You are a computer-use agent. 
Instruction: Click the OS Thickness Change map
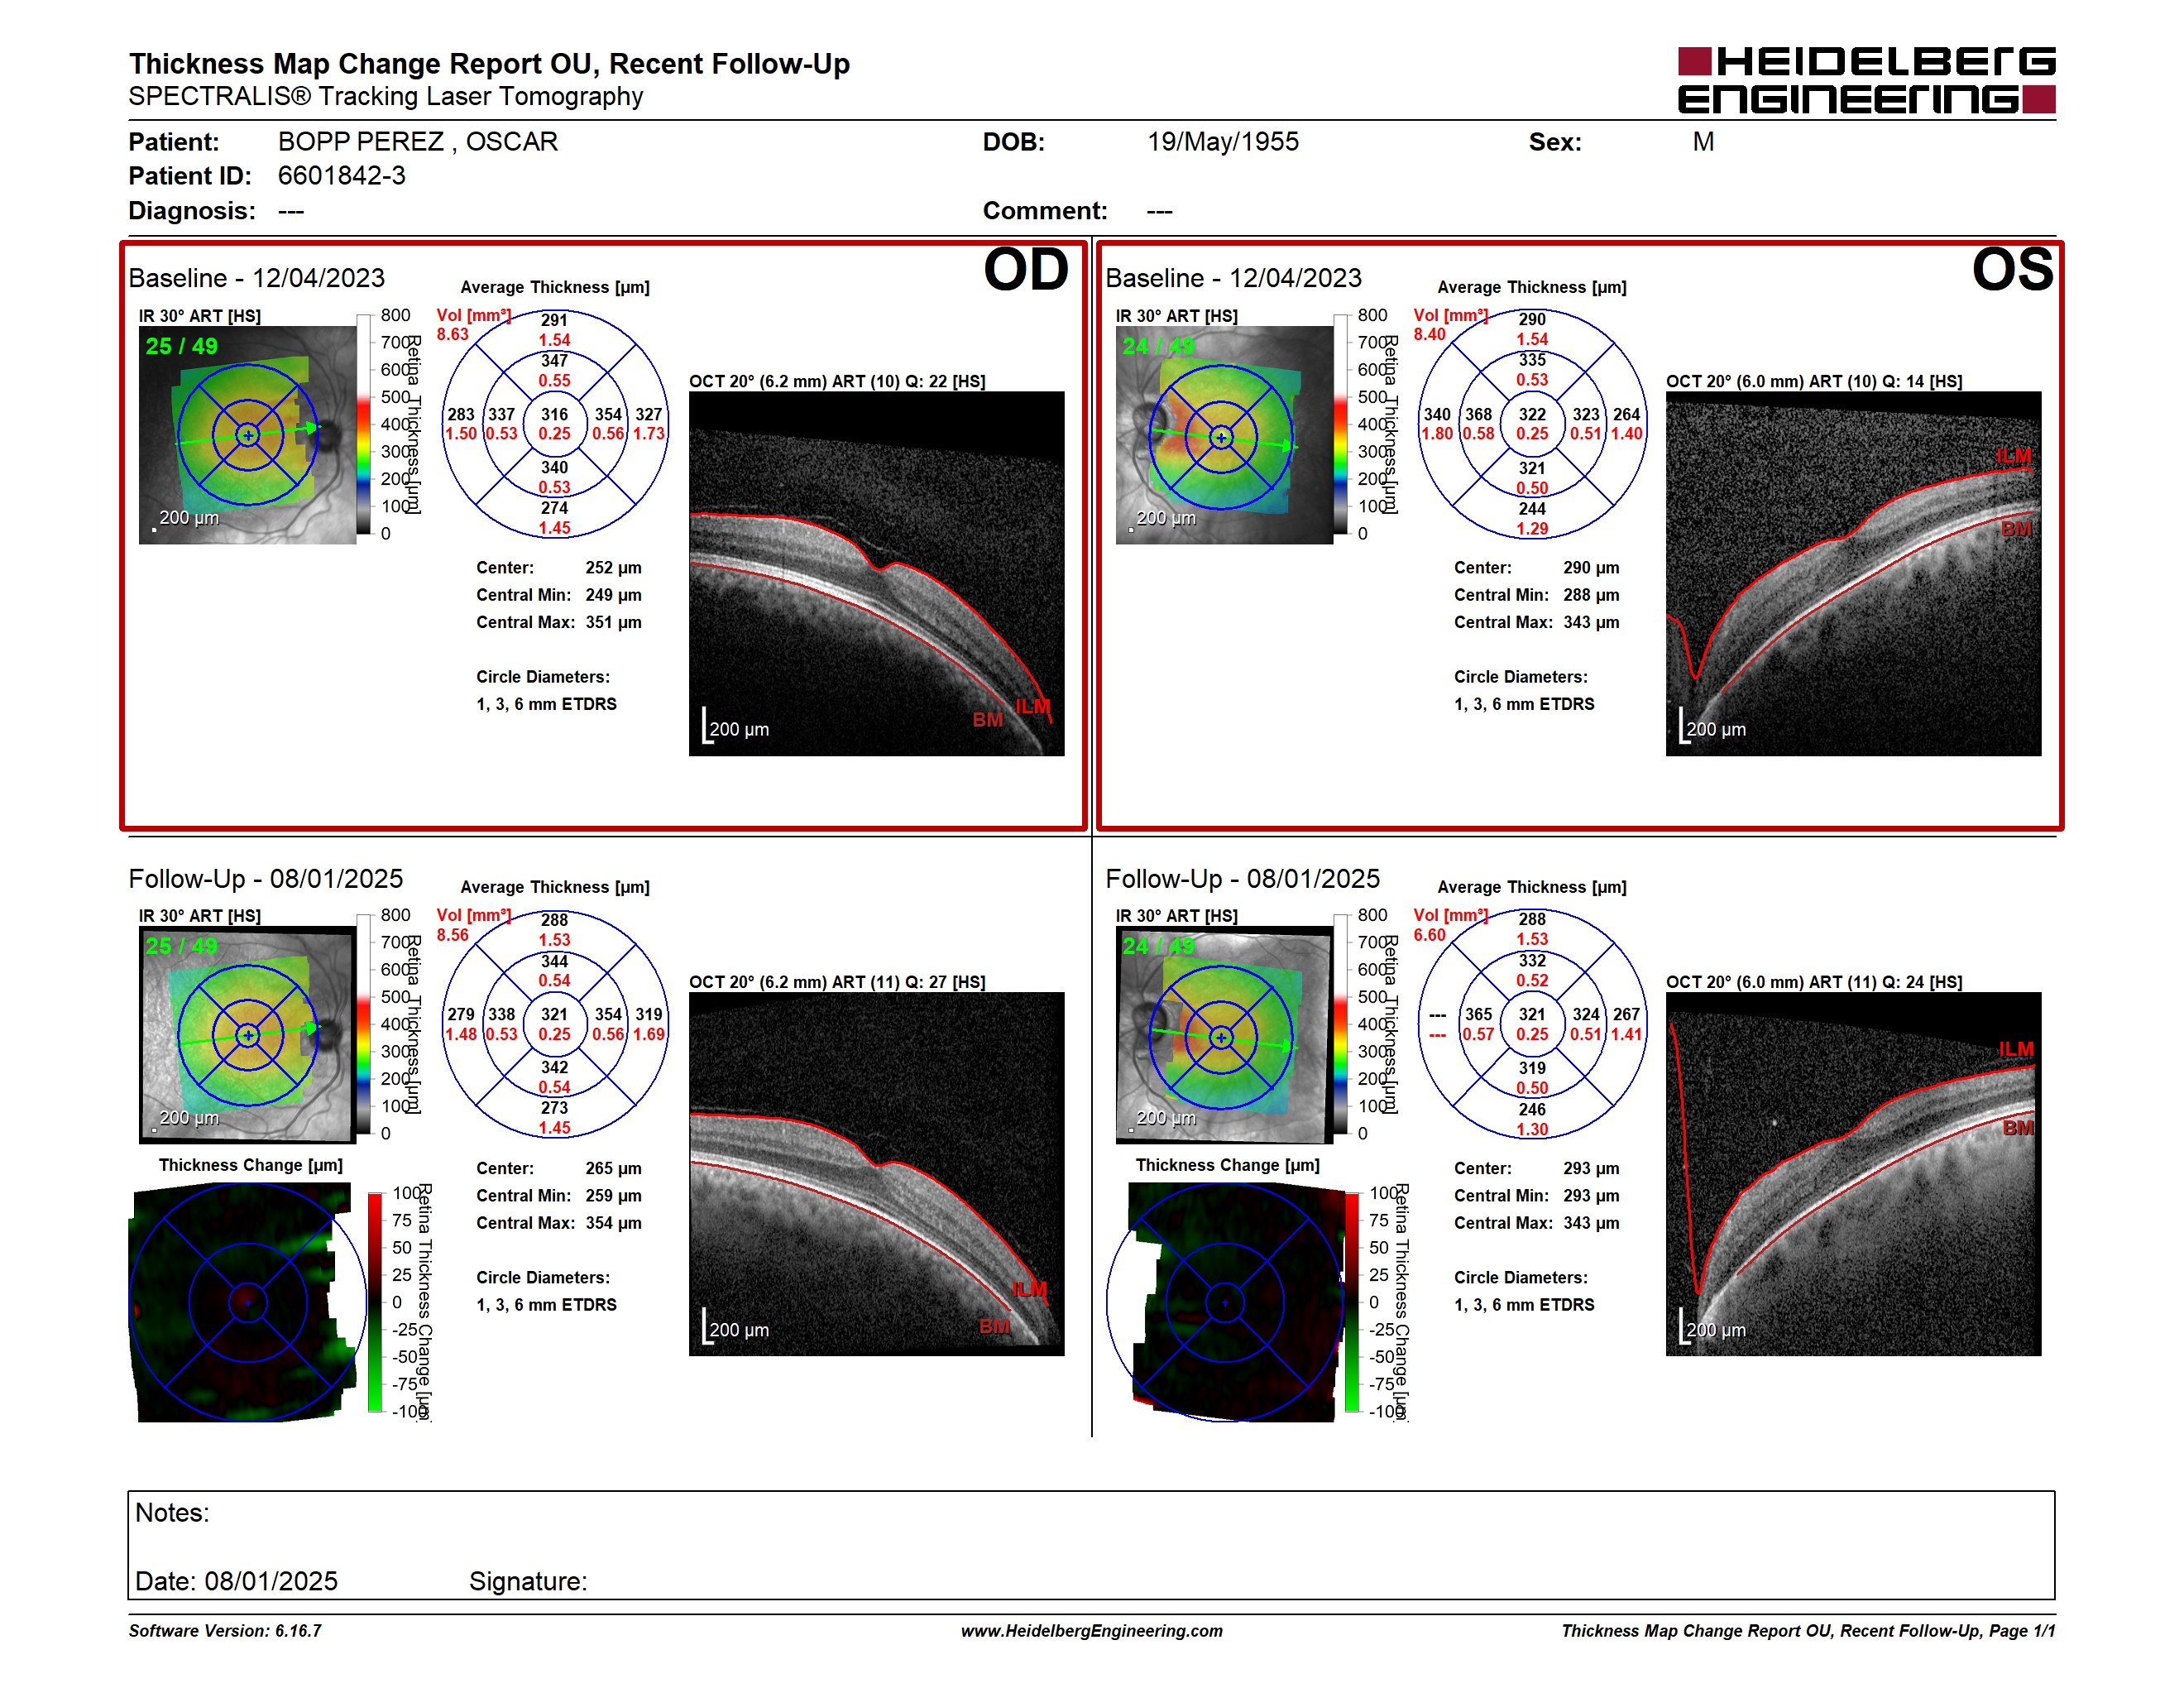coord(1224,1302)
